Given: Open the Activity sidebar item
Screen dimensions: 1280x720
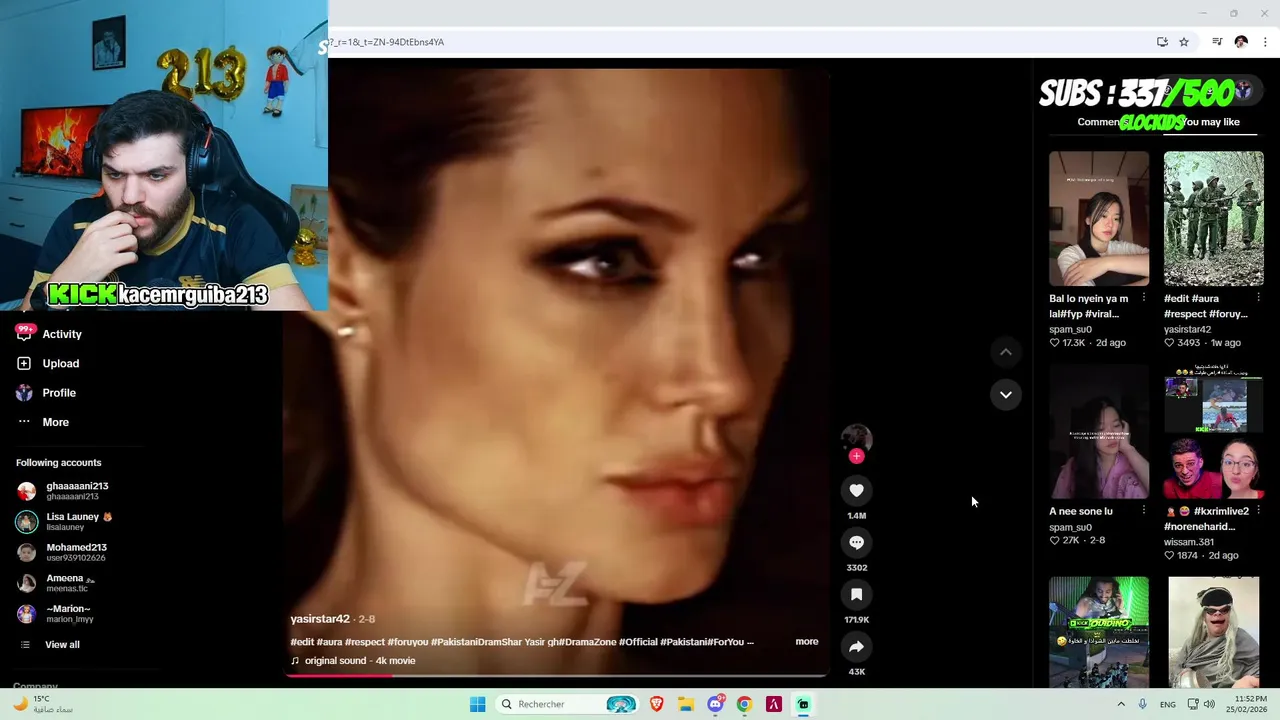Looking at the screenshot, I should 62,334.
